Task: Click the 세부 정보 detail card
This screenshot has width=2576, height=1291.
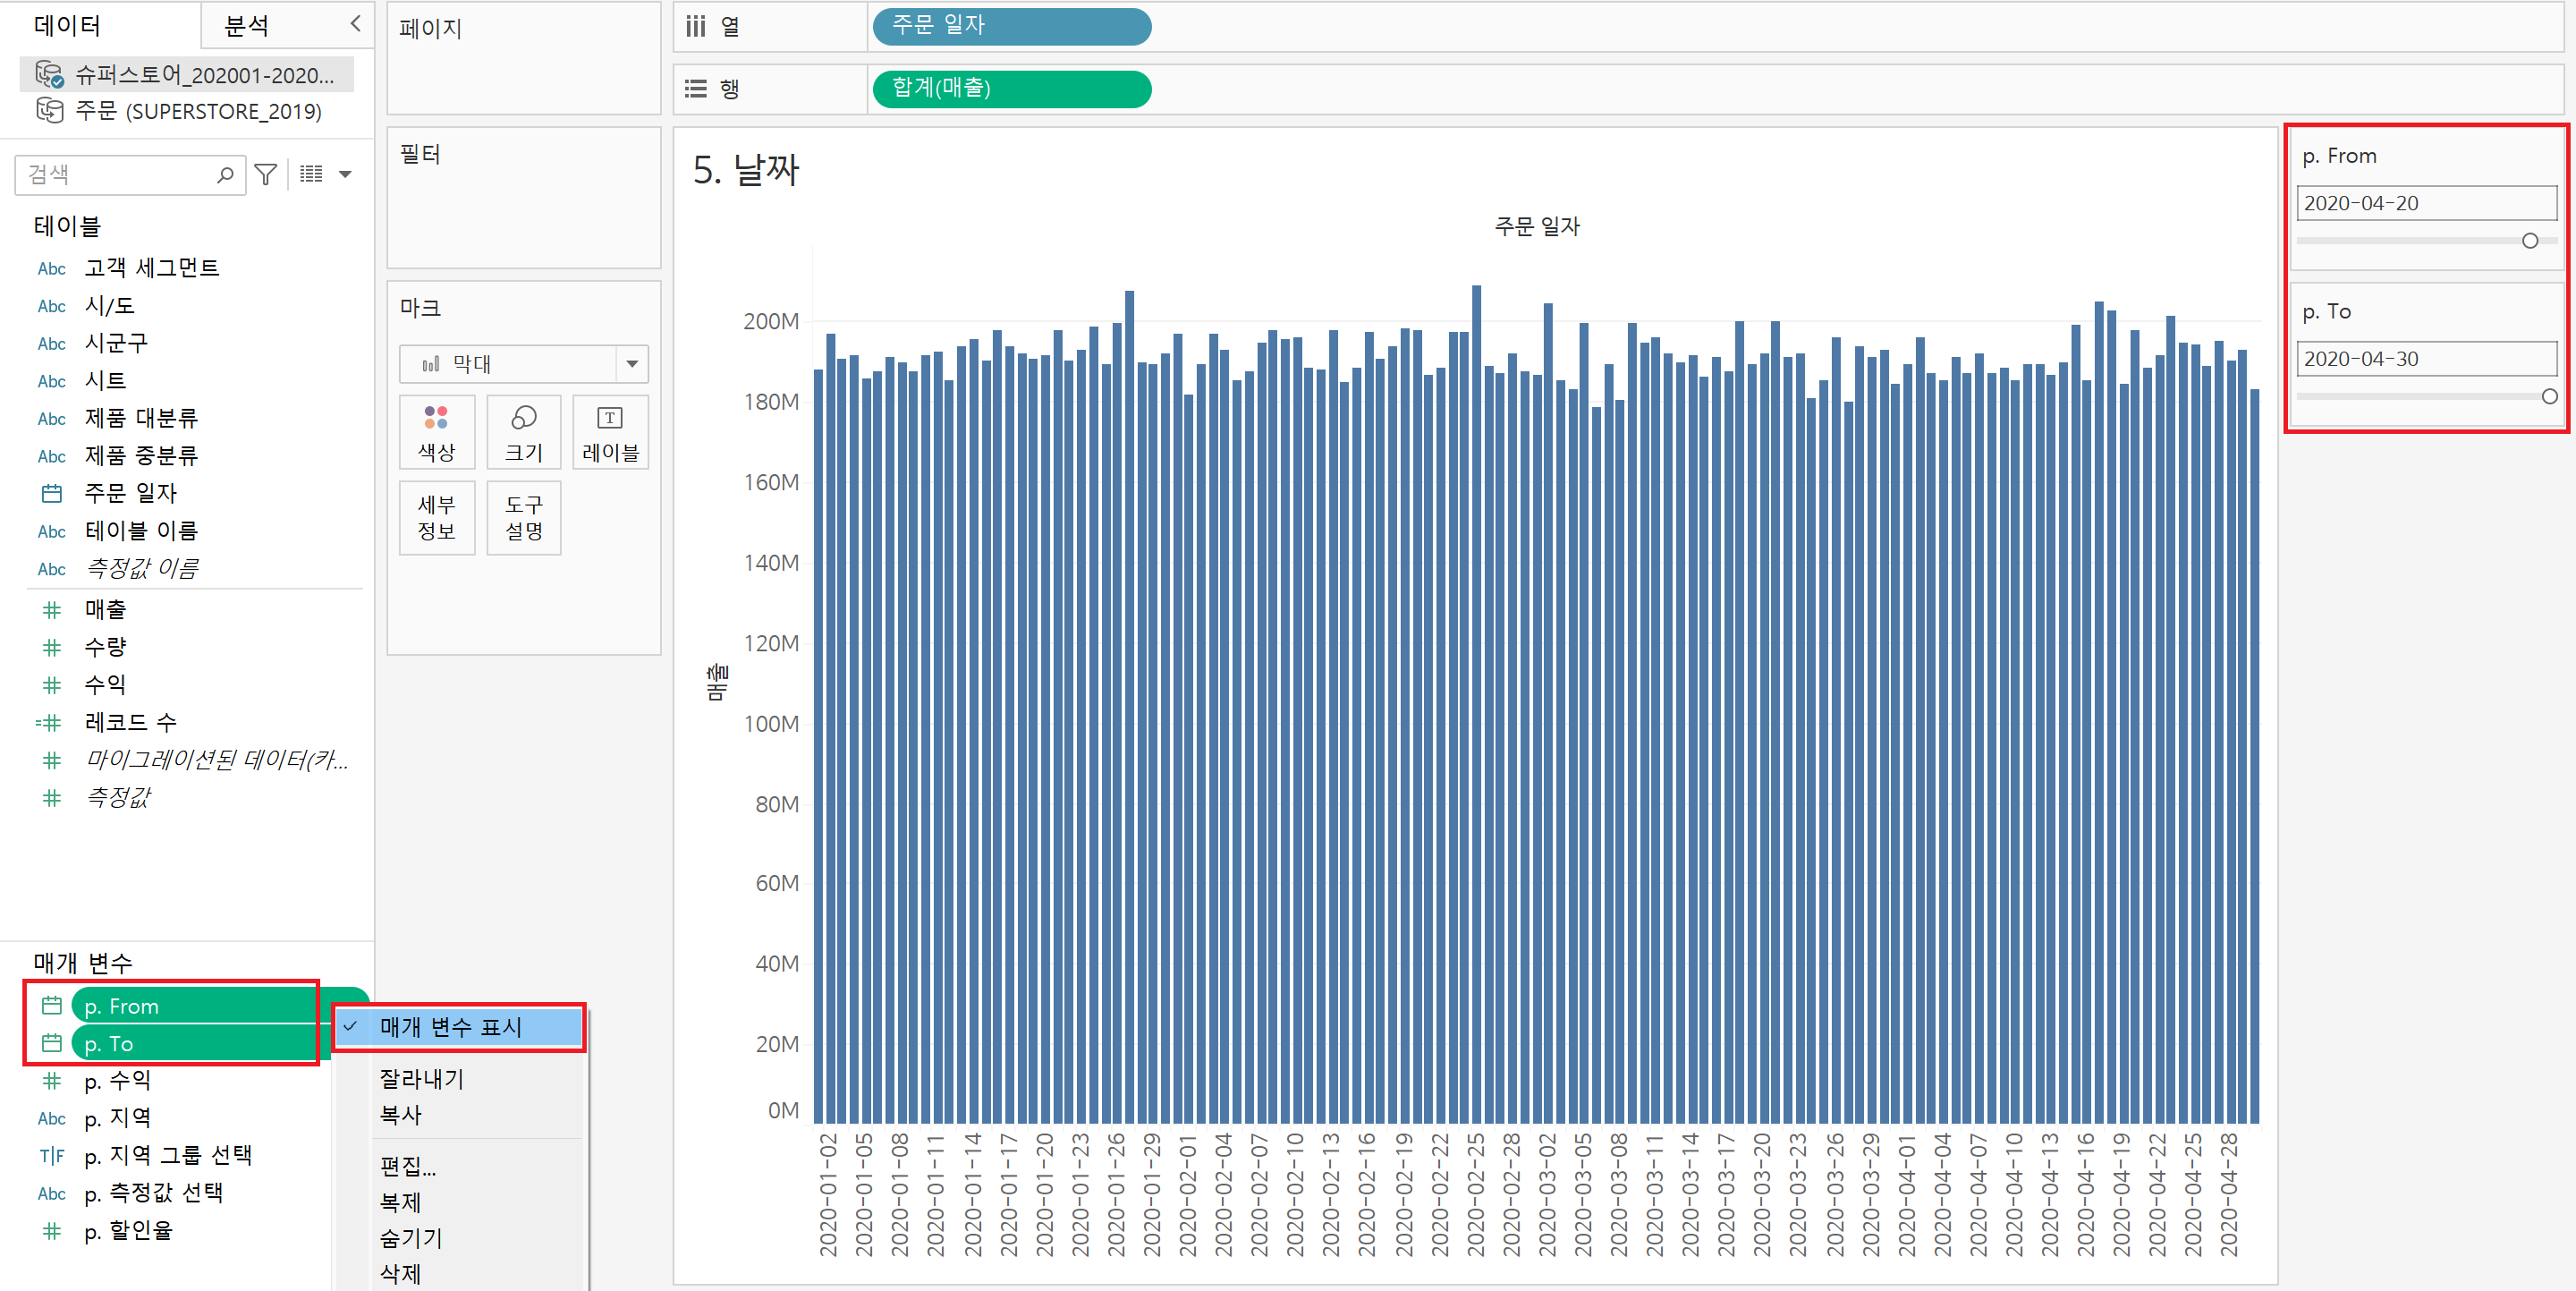Action: click(x=436, y=517)
